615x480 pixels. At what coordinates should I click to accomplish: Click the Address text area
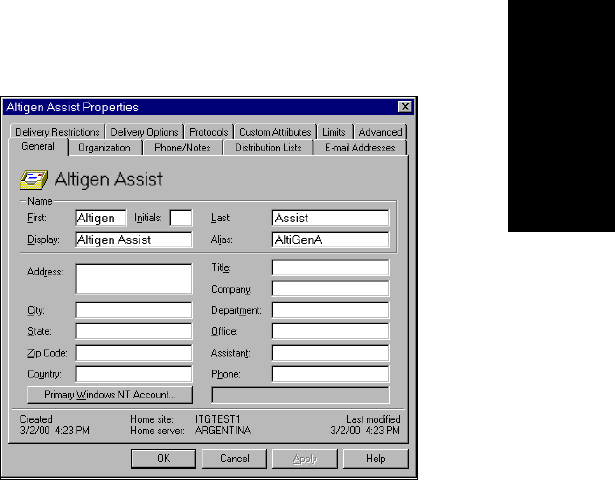point(134,279)
